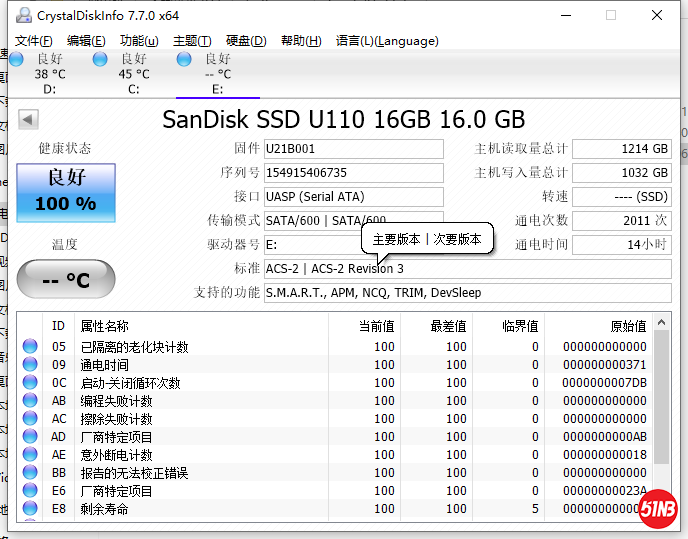Click the SMART attribute list vertical scrollbar

[x=662, y=420]
